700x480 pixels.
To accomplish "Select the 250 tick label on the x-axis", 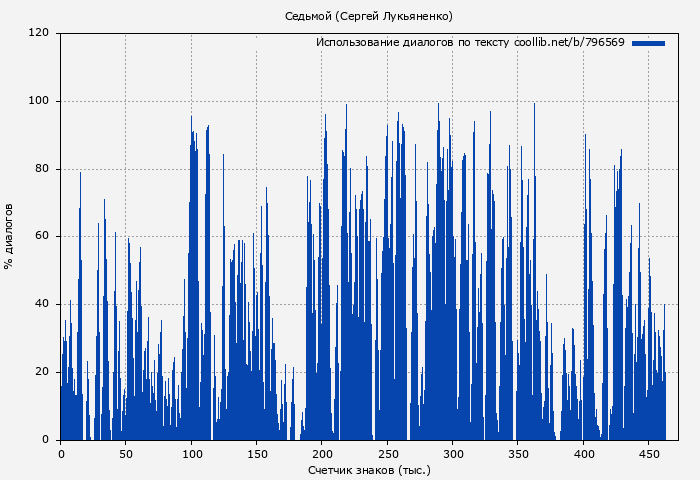I will click(x=387, y=453).
